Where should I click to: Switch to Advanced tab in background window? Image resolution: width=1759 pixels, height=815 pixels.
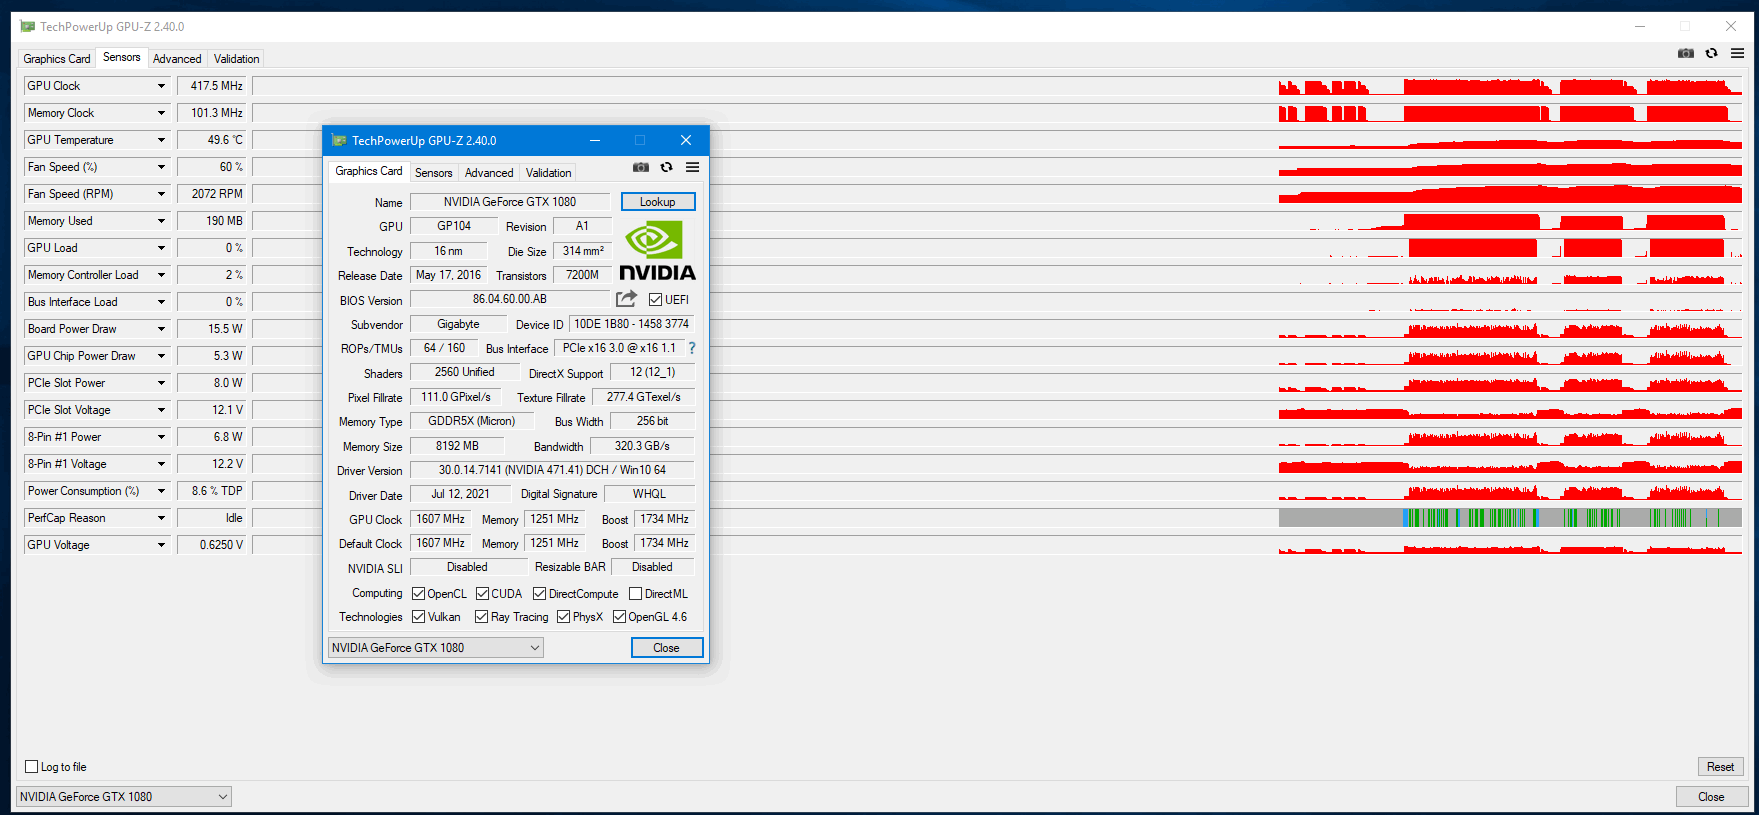[177, 59]
